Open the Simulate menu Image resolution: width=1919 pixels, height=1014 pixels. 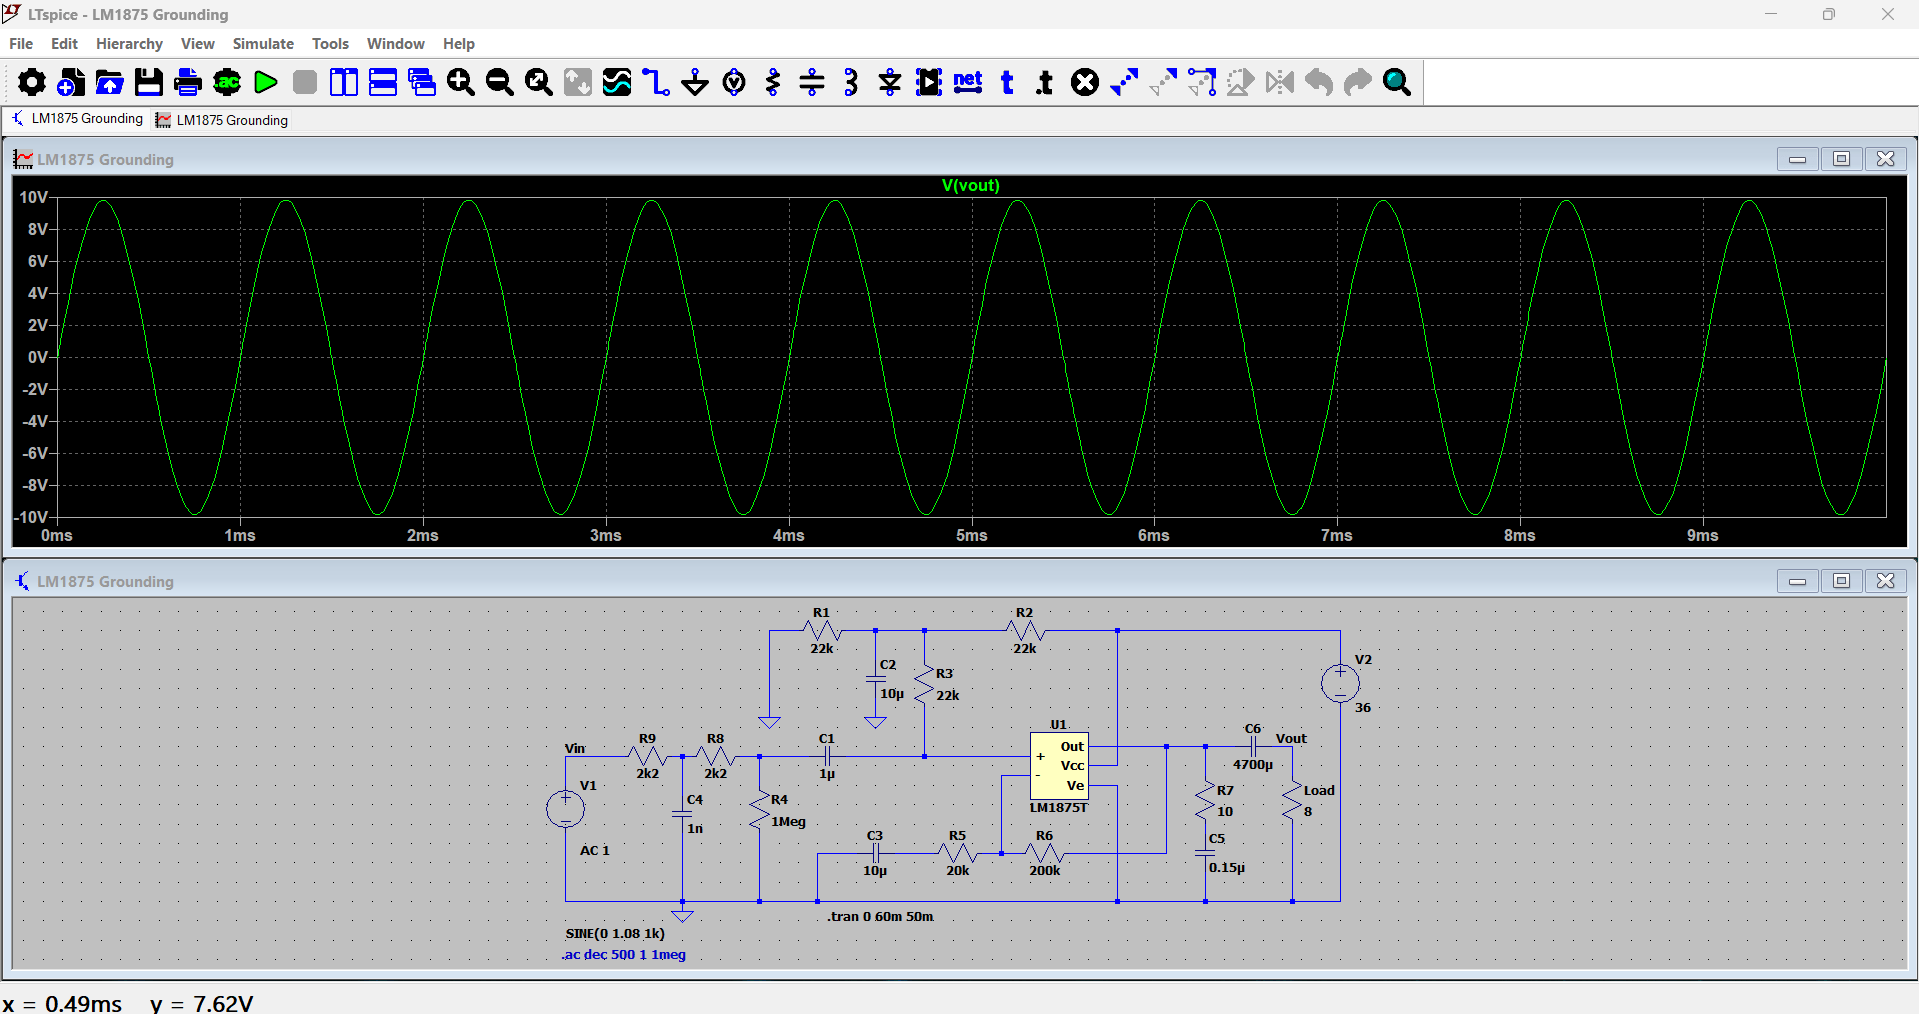(x=263, y=44)
